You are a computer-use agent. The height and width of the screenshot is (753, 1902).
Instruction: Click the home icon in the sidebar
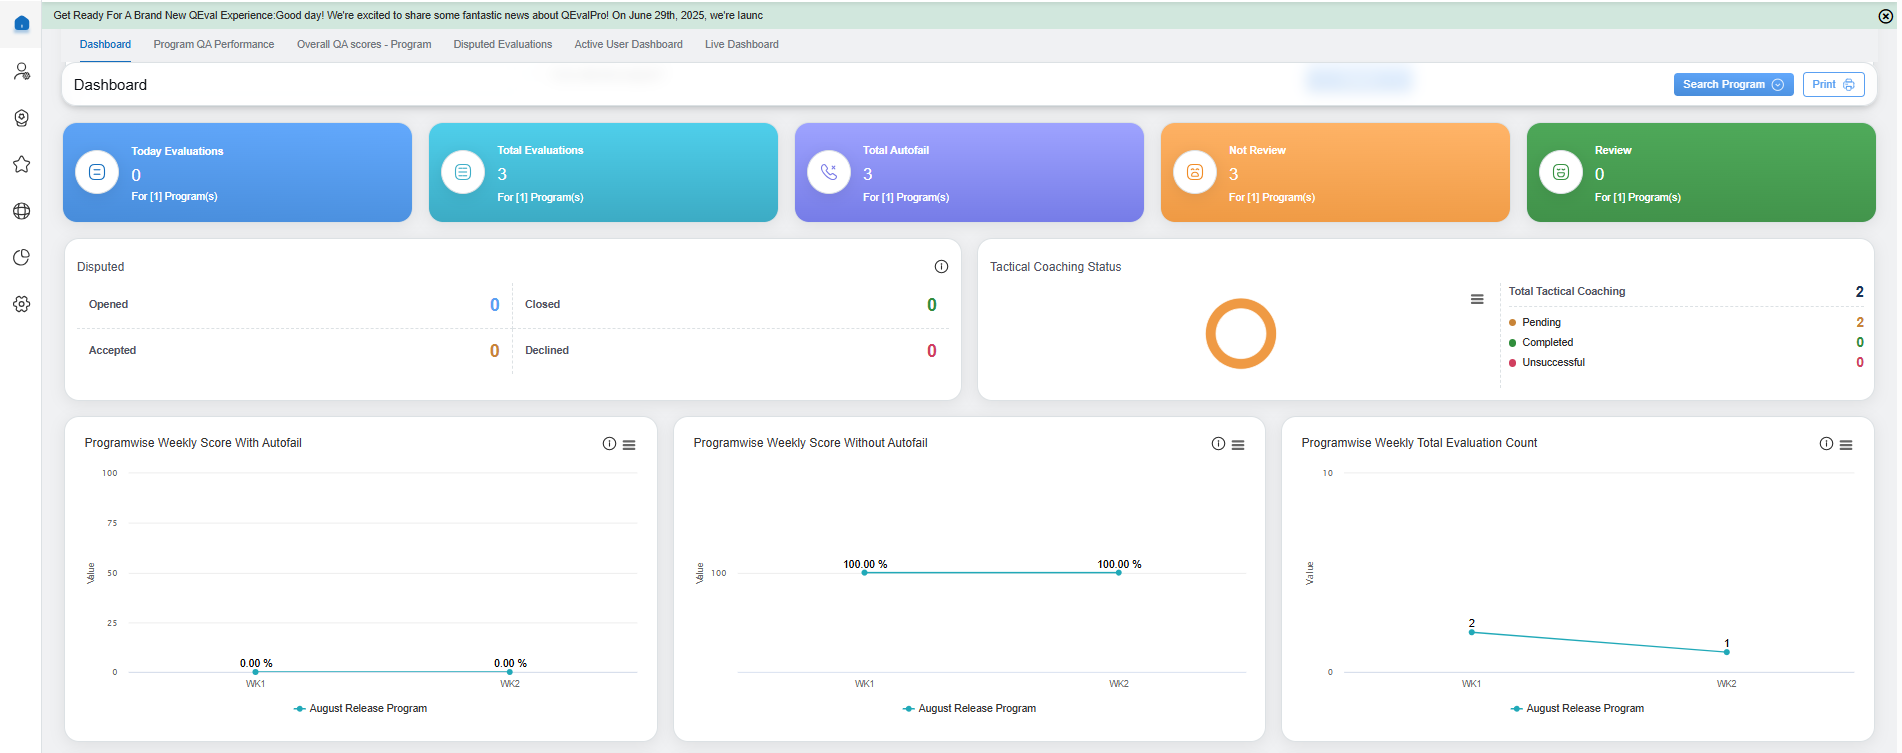21,24
